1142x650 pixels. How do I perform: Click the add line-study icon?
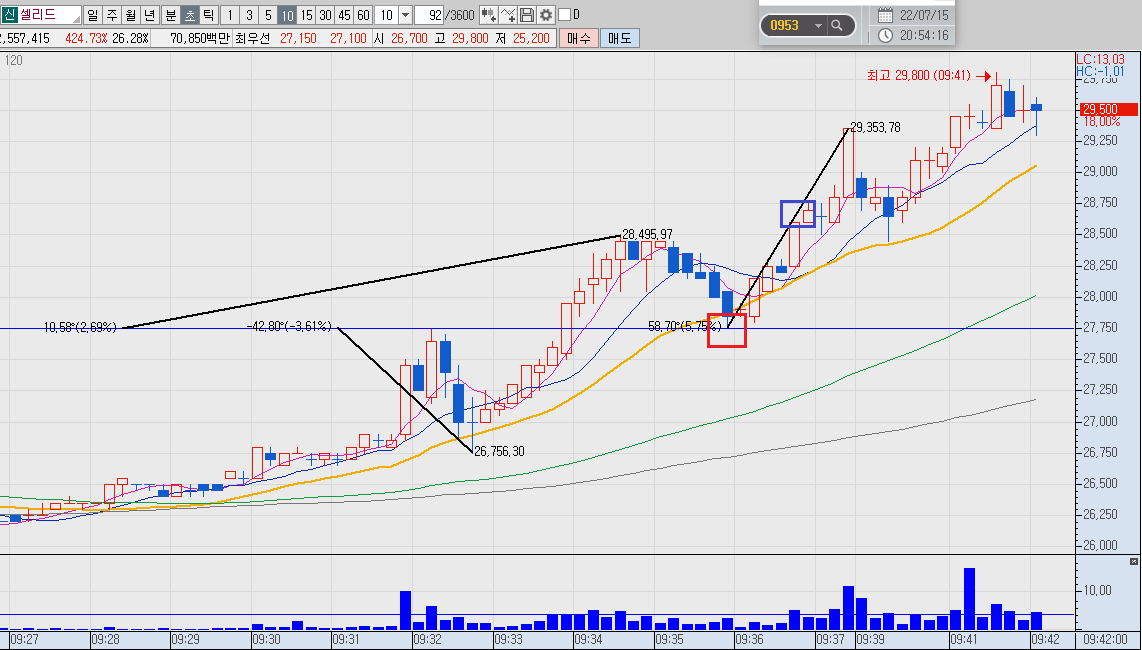coord(508,15)
